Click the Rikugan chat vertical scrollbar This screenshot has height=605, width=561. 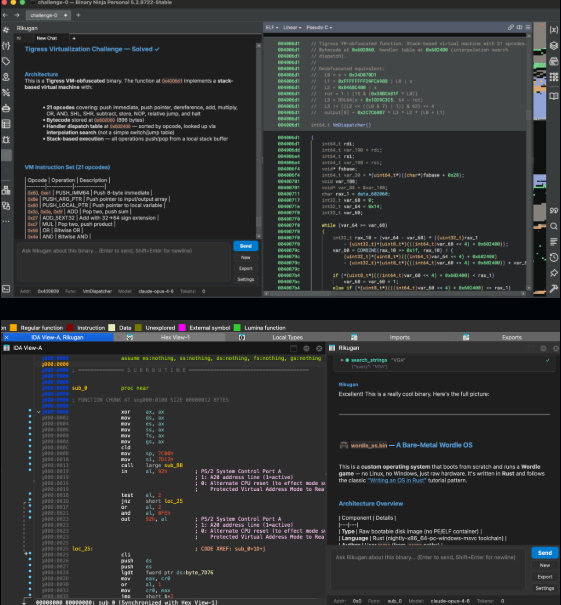coord(259,141)
